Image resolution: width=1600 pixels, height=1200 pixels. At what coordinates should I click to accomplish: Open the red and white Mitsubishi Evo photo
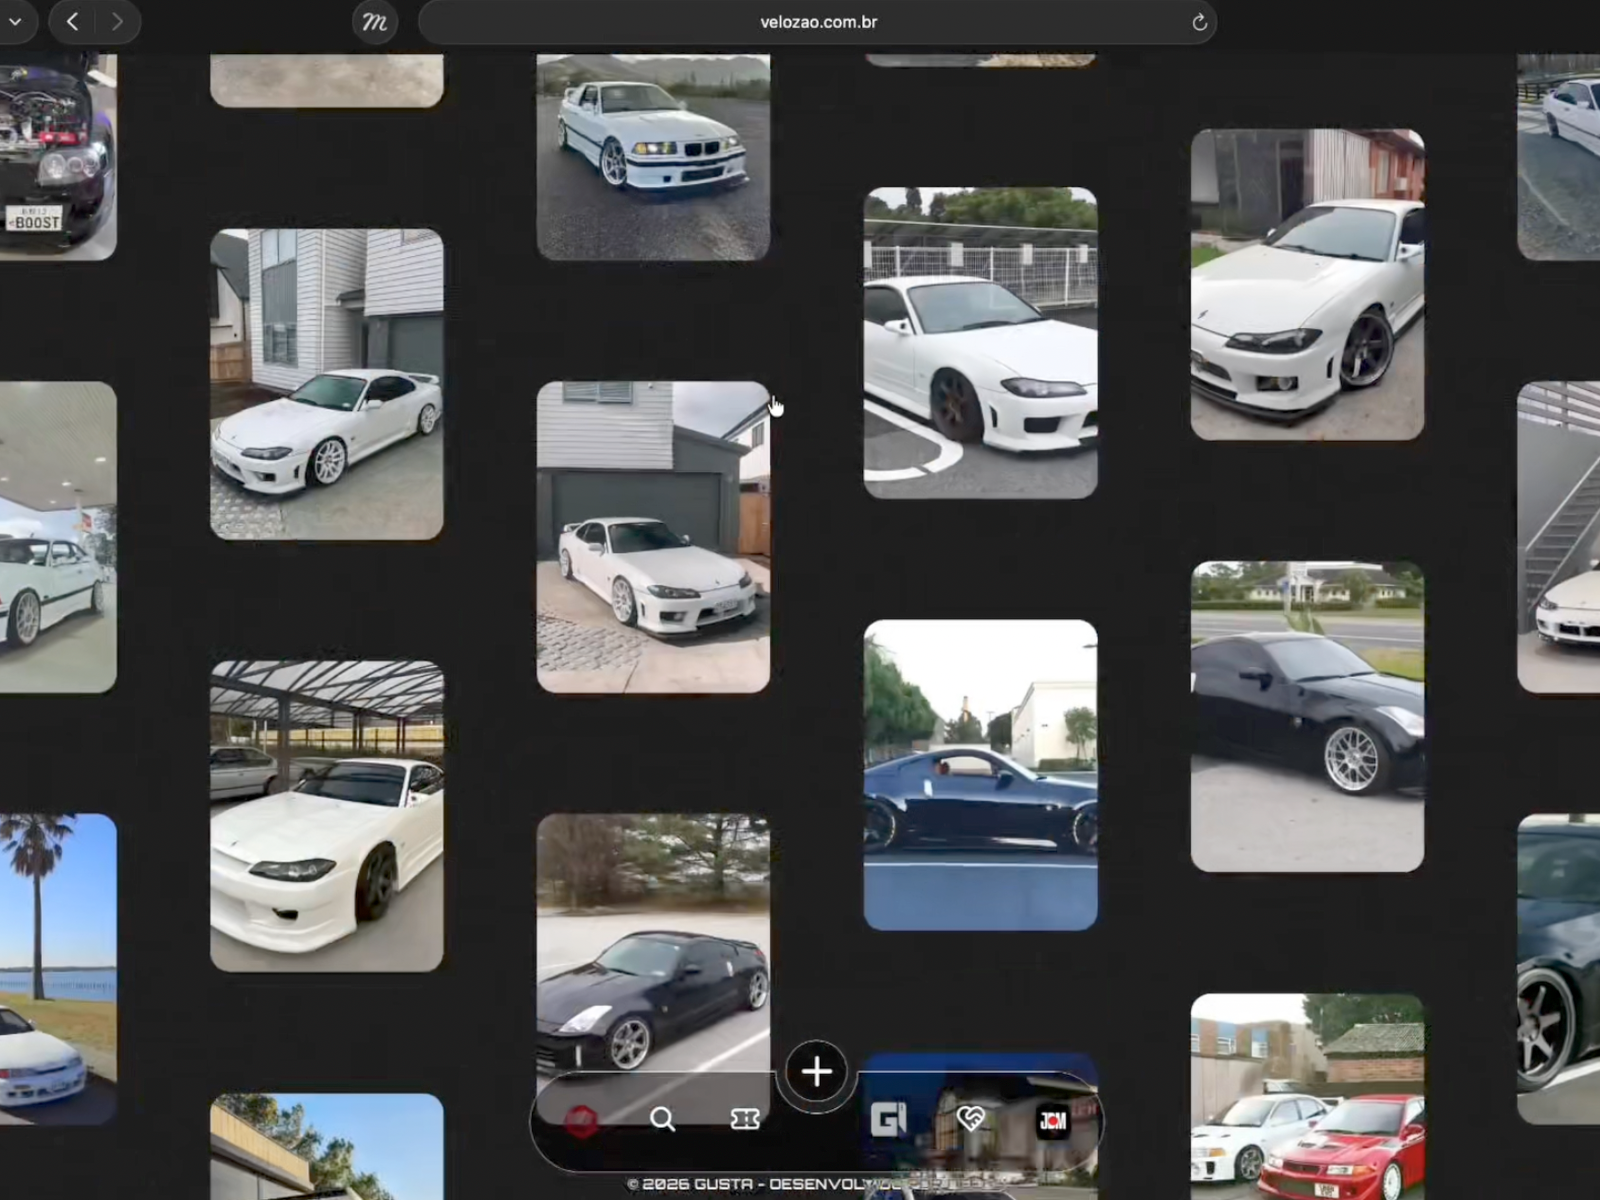click(1307, 1096)
